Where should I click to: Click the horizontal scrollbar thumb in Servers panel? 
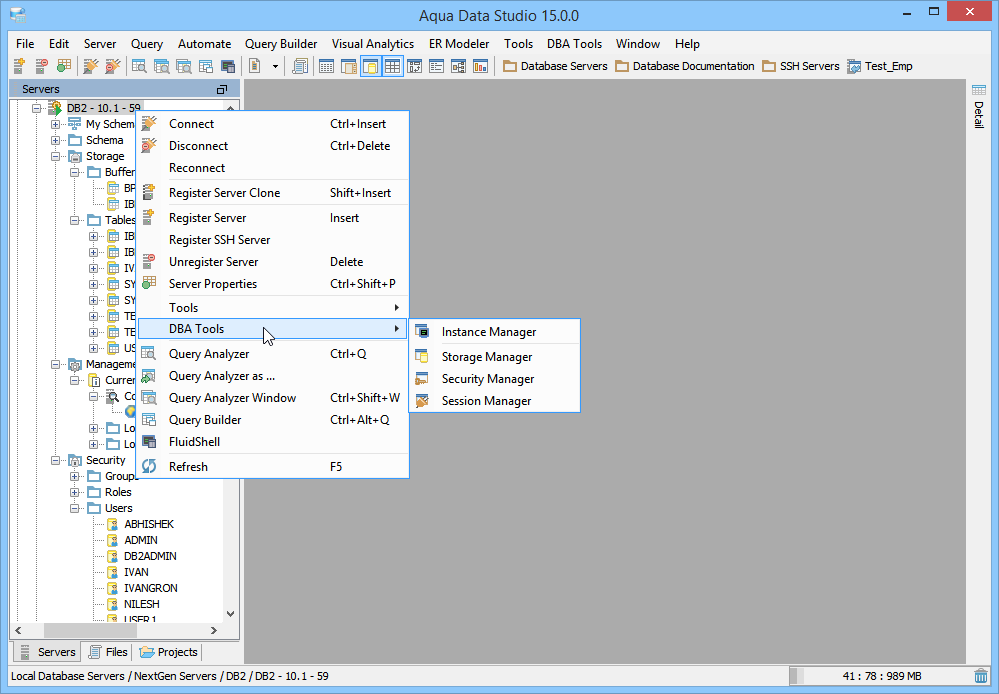[90, 630]
